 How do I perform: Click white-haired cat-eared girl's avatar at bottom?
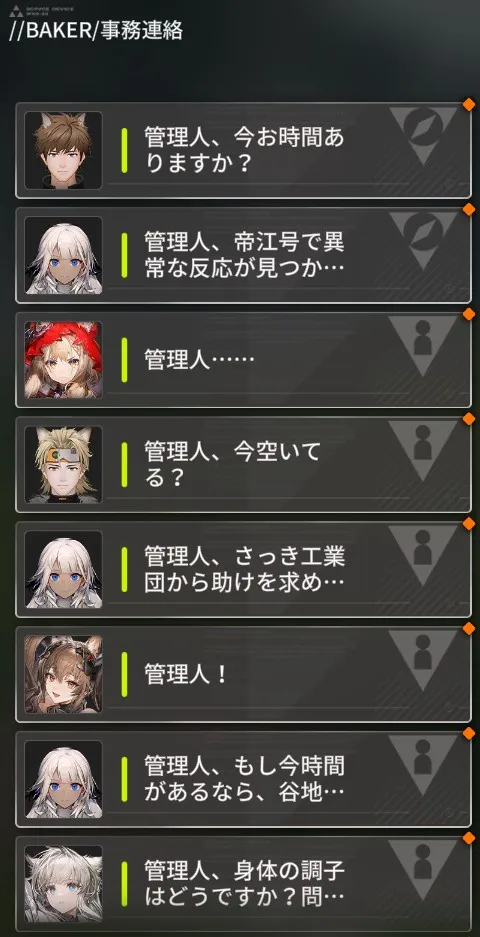(63, 884)
